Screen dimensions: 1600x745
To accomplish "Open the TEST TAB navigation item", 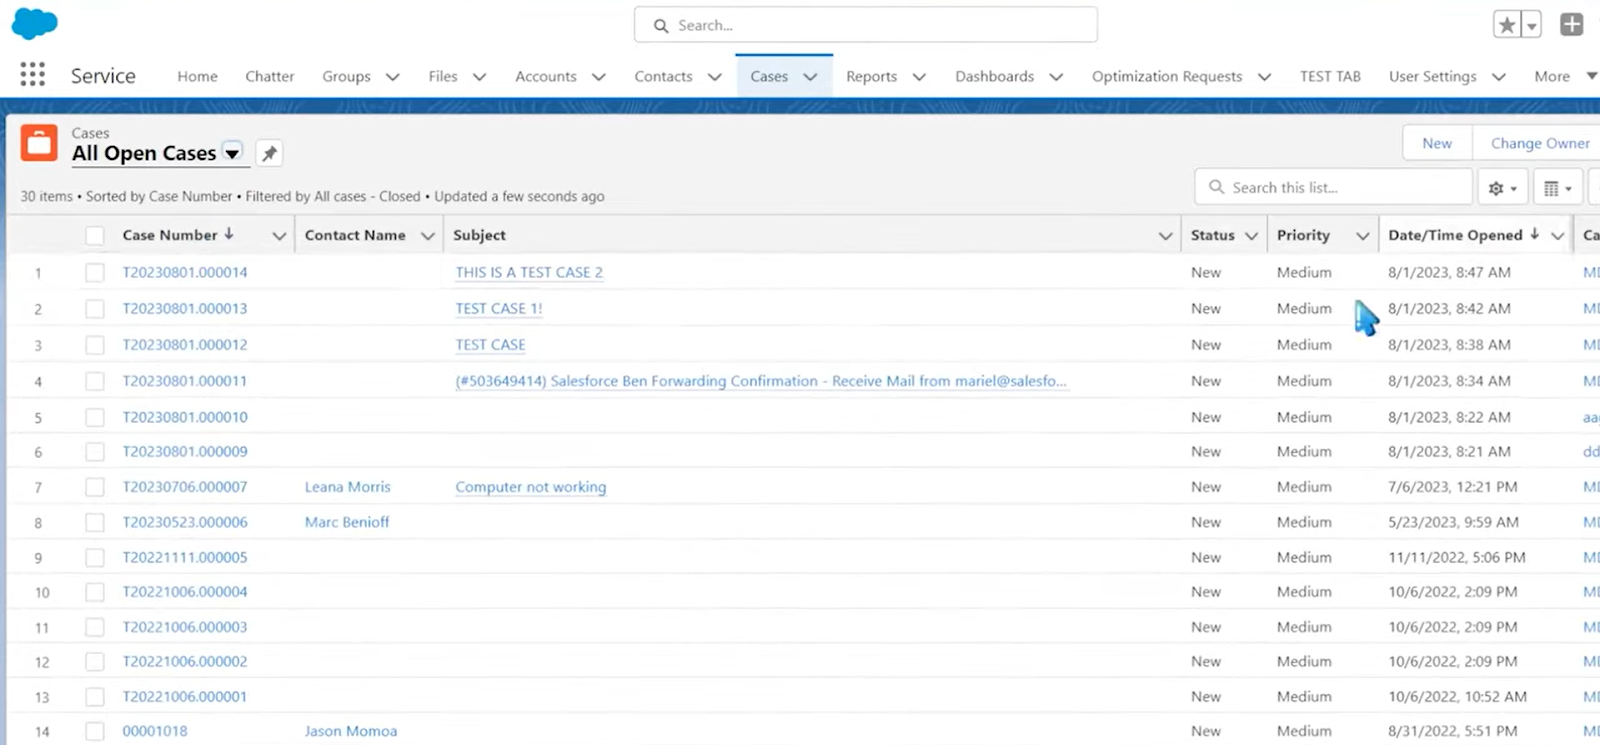I will click(x=1330, y=76).
